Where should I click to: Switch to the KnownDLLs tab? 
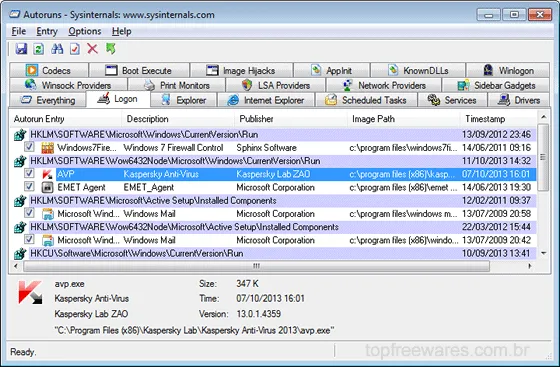(x=418, y=70)
